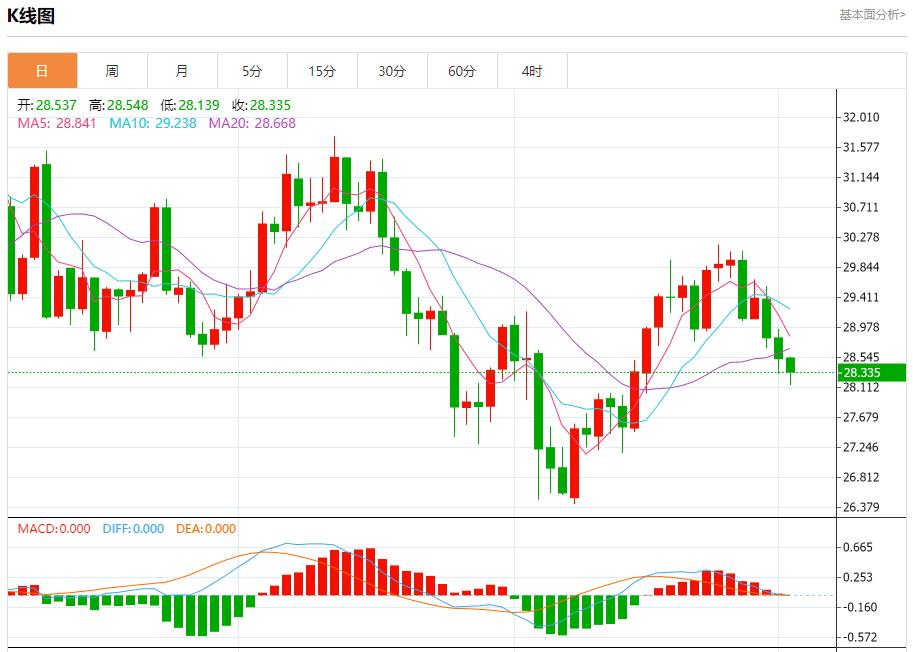913x652 pixels.
Task: Select the 日 daily chart tab
Action: 42,71
